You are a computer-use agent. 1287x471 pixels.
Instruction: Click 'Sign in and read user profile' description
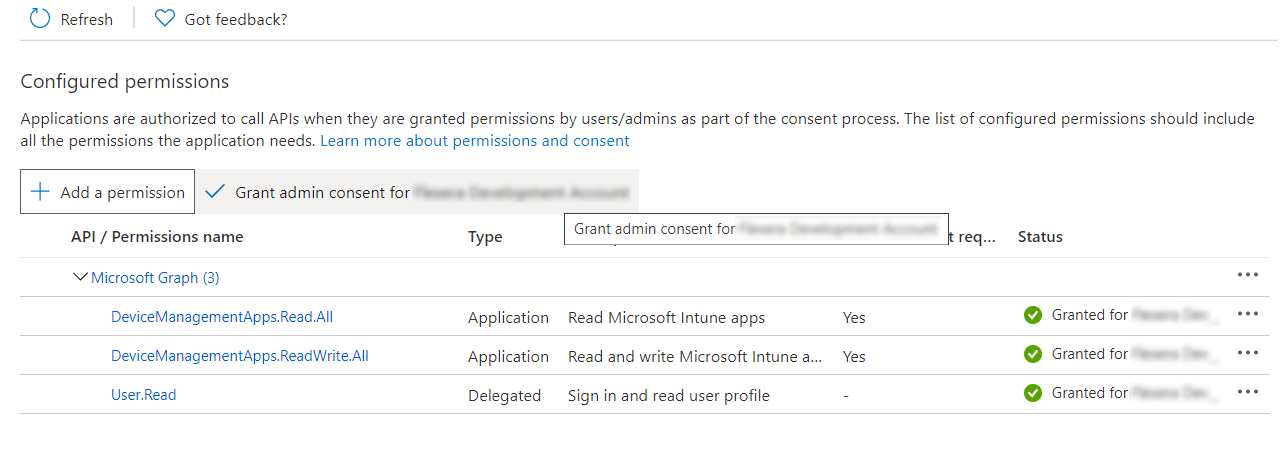click(x=669, y=396)
